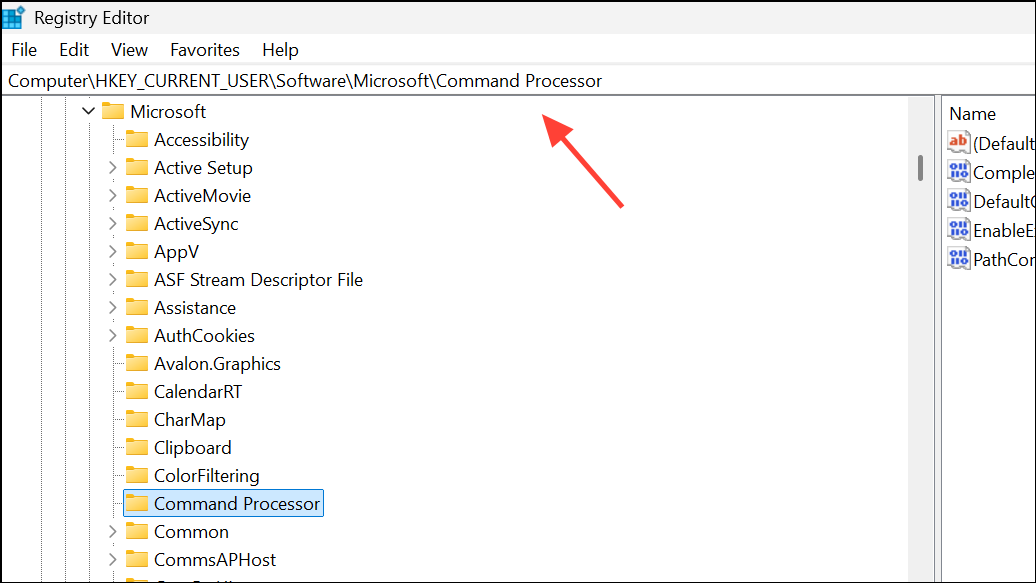Click the Active Setup folder icon
Viewport: 1036px width, 583px height.
pos(137,167)
